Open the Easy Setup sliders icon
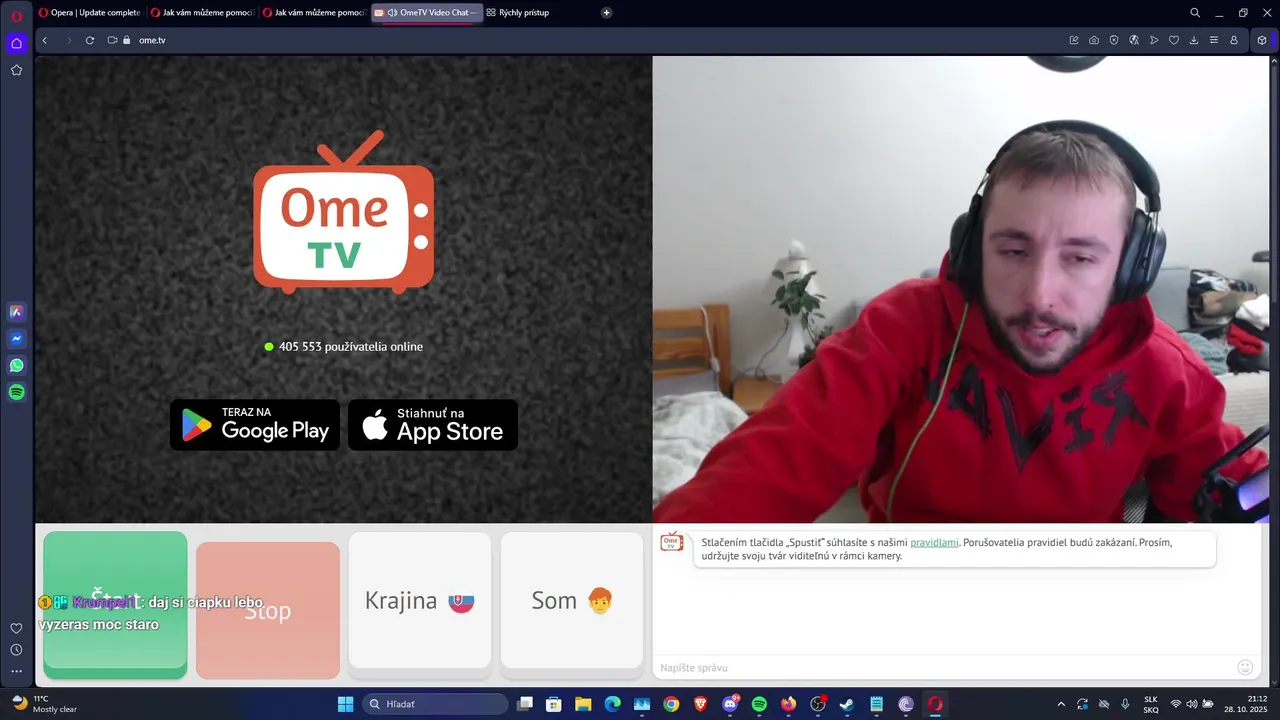Viewport: 1280px width, 720px height. coord(1214,40)
